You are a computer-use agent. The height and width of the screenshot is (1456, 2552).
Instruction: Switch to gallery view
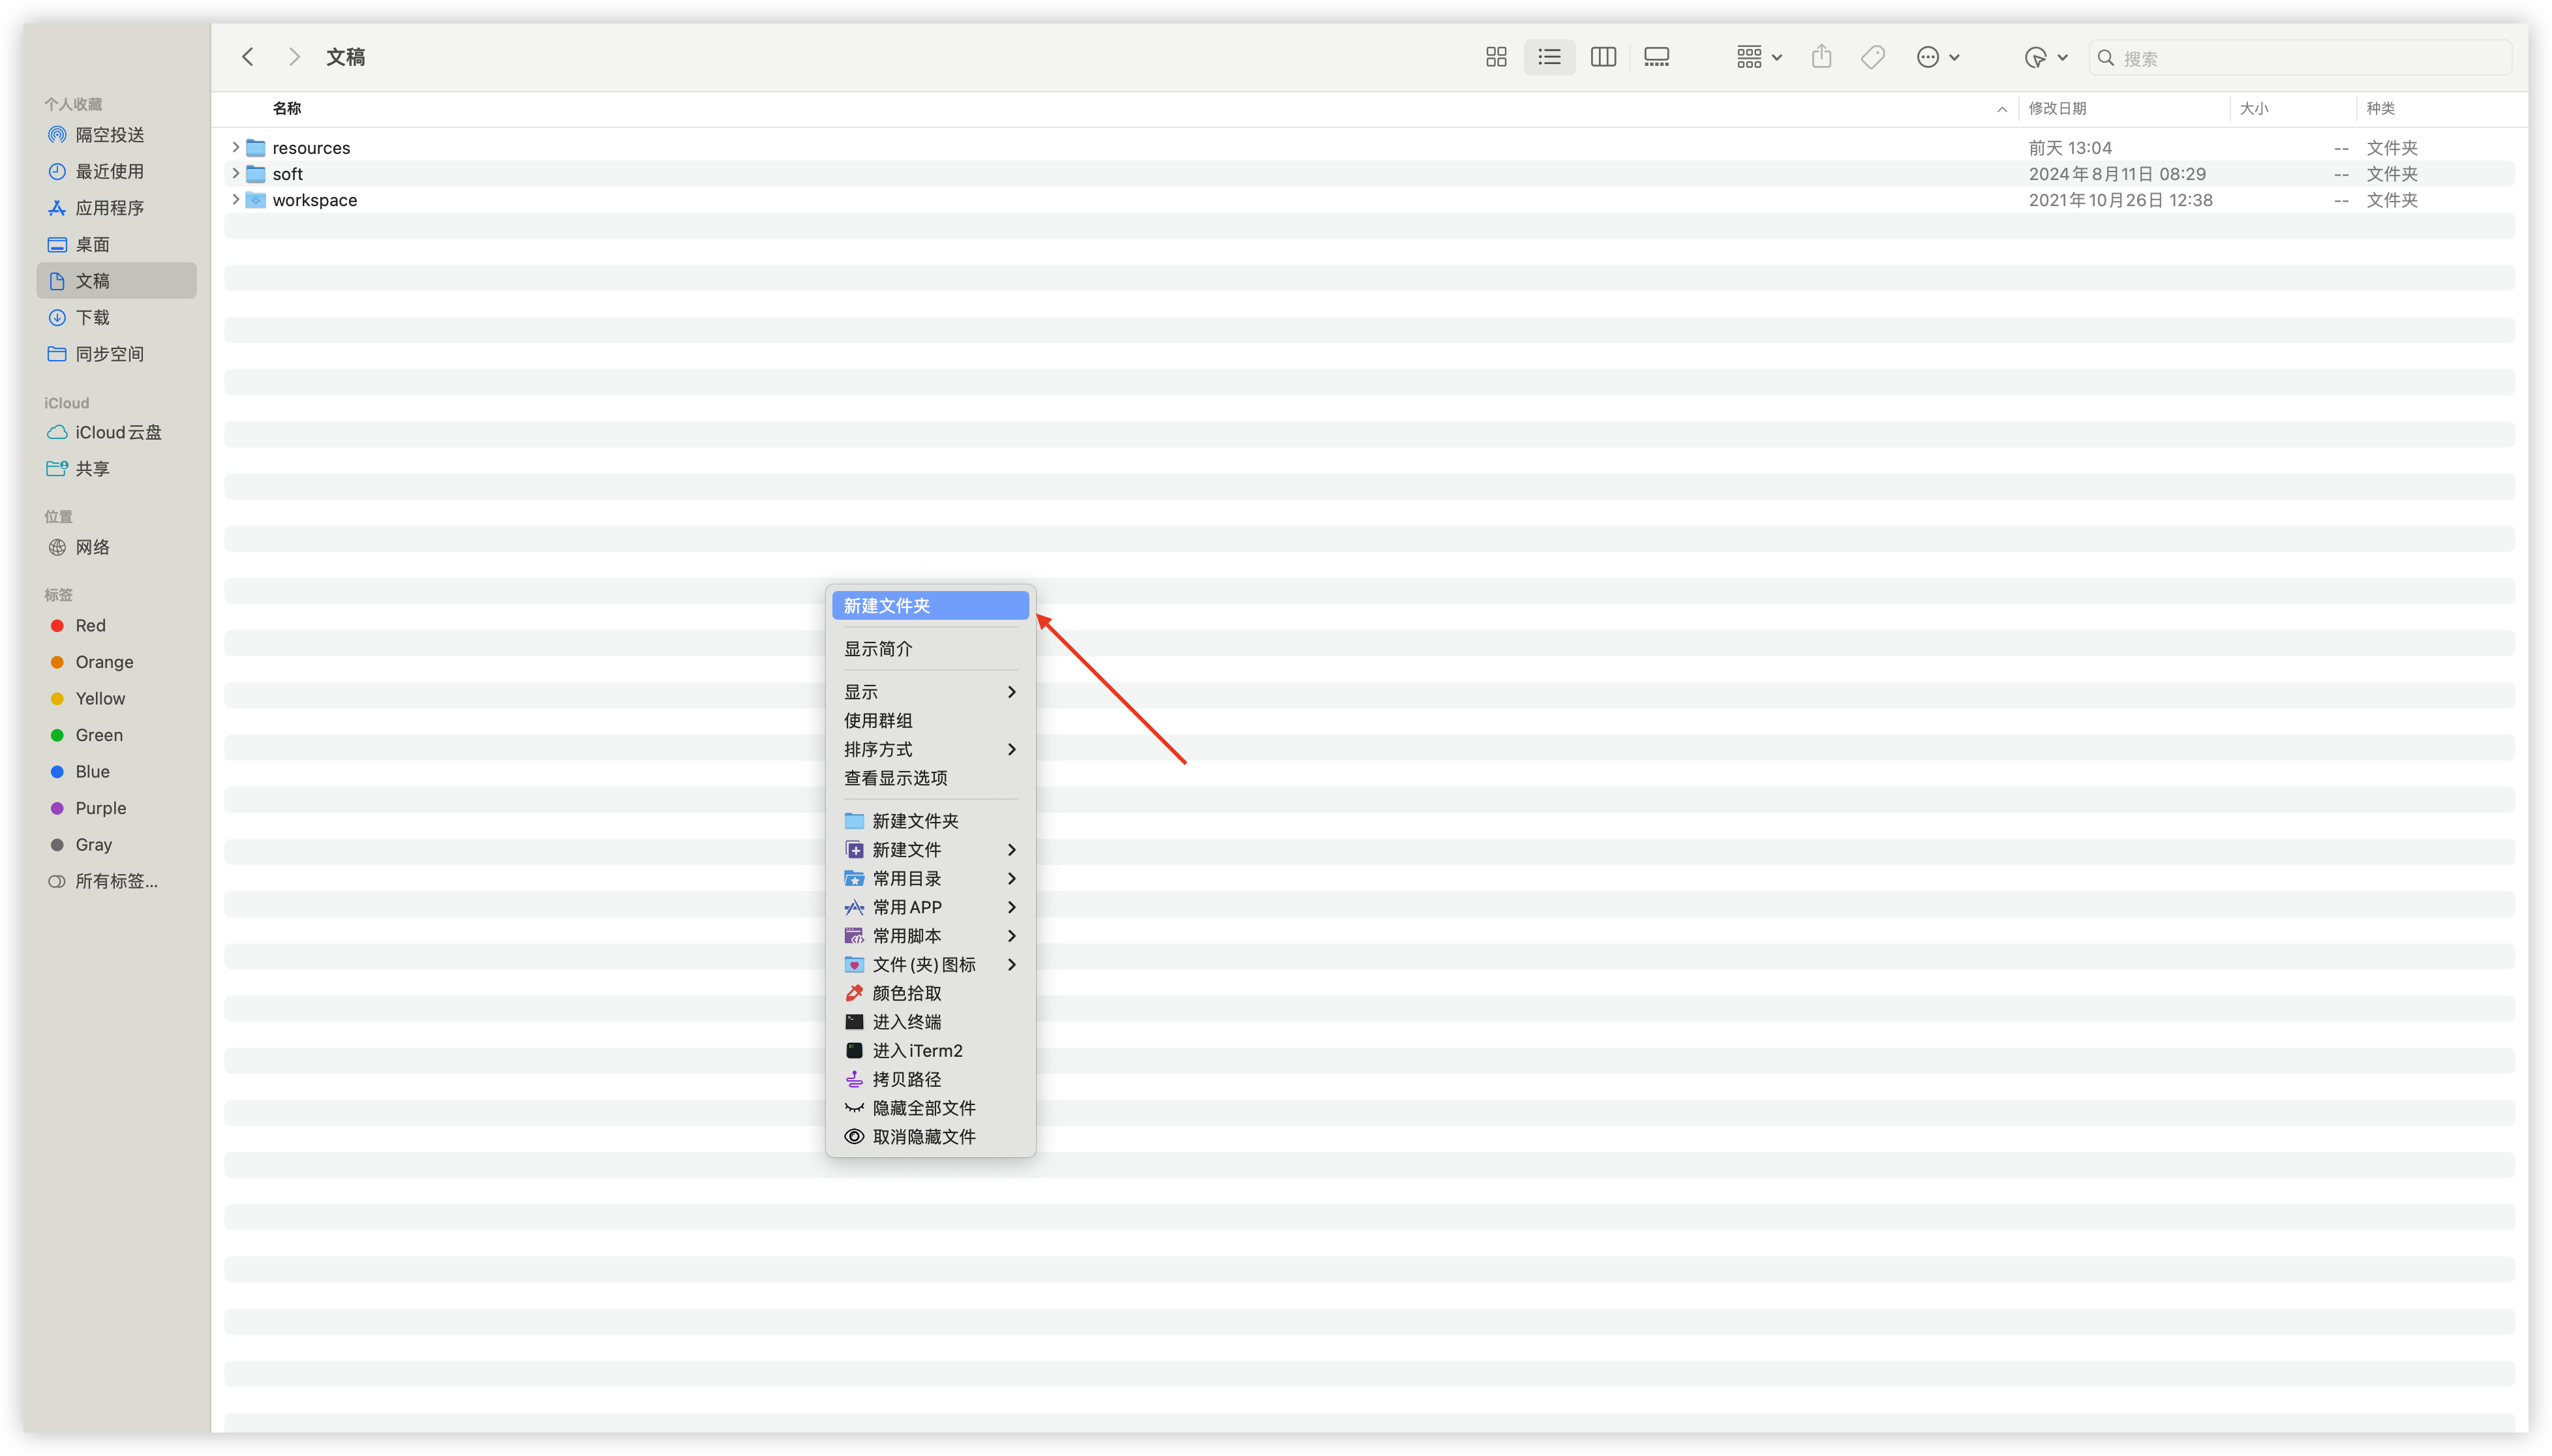(1657, 57)
